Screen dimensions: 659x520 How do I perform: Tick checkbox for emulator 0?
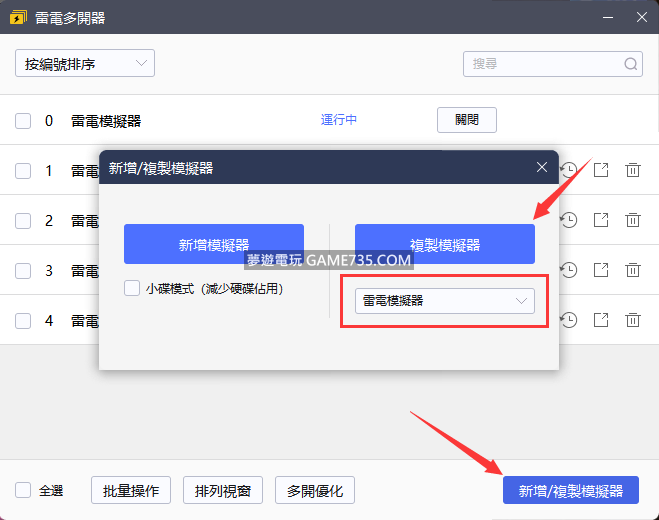pyautogui.click(x=23, y=121)
